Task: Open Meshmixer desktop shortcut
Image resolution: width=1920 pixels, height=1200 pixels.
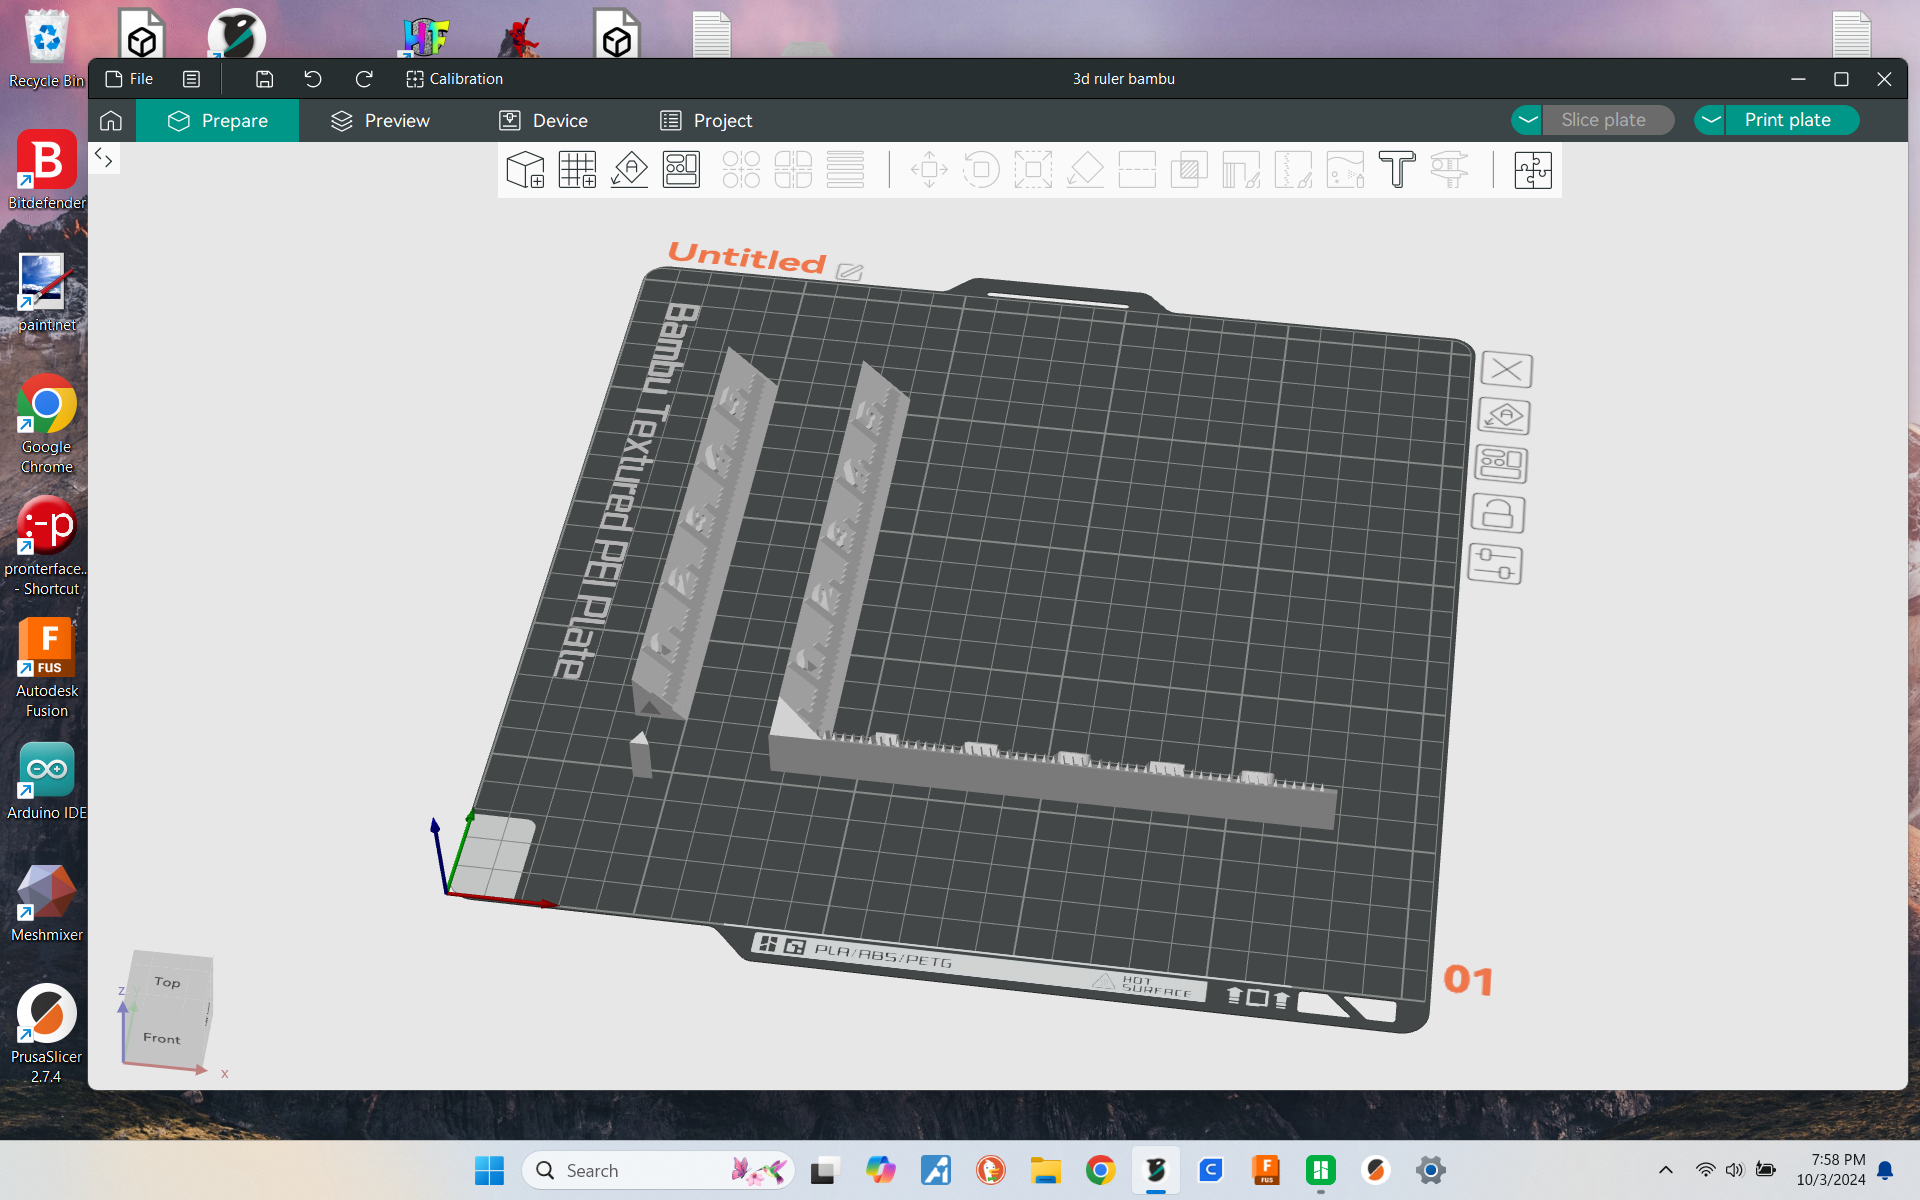Action: [46, 903]
